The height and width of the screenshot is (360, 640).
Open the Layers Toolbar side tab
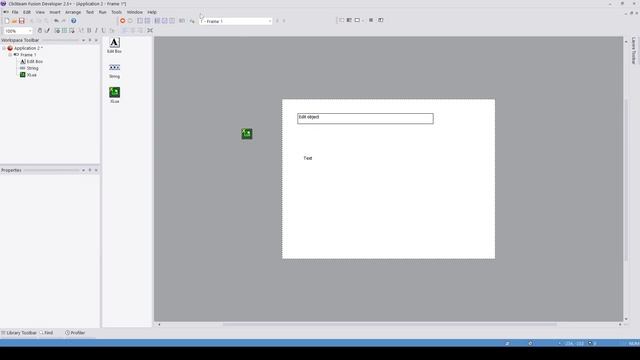click(x=634, y=51)
